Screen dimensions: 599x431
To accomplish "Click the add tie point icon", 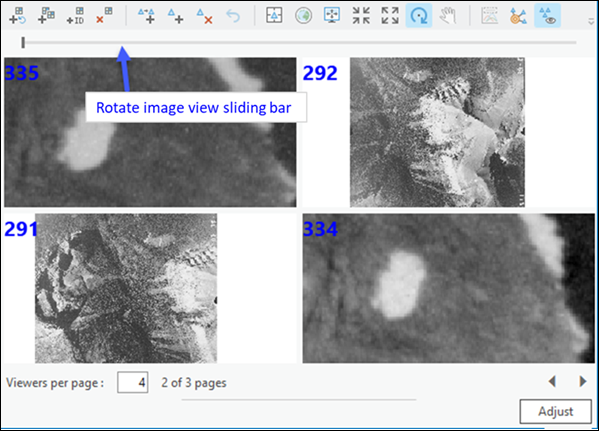I will click(175, 16).
